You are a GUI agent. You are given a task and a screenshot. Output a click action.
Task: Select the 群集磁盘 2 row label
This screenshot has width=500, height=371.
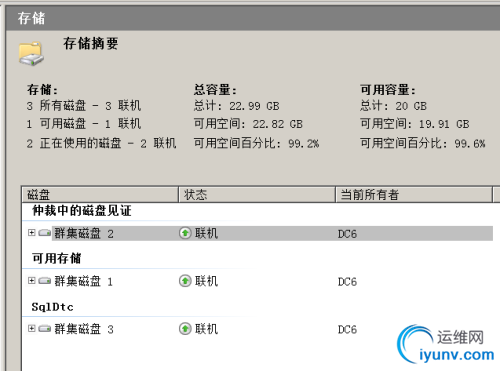pyautogui.click(x=84, y=233)
